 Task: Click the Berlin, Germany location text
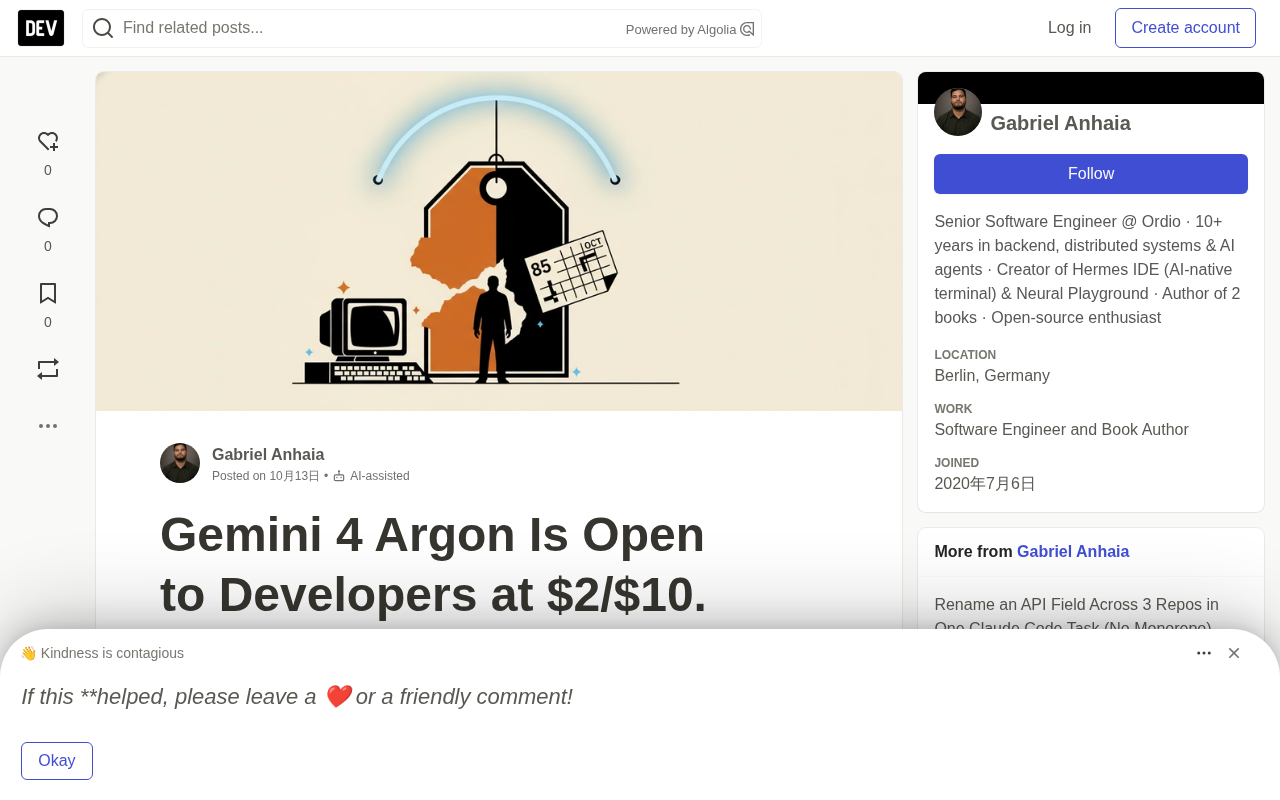click(992, 376)
